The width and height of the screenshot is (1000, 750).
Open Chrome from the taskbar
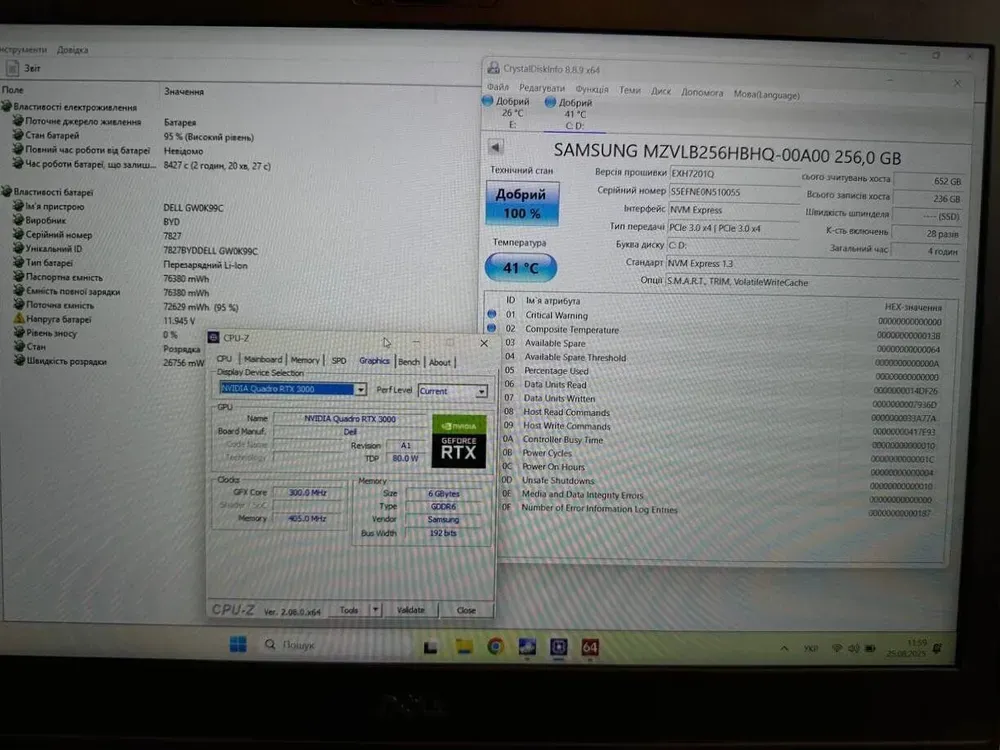pyautogui.click(x=496, y=646)
